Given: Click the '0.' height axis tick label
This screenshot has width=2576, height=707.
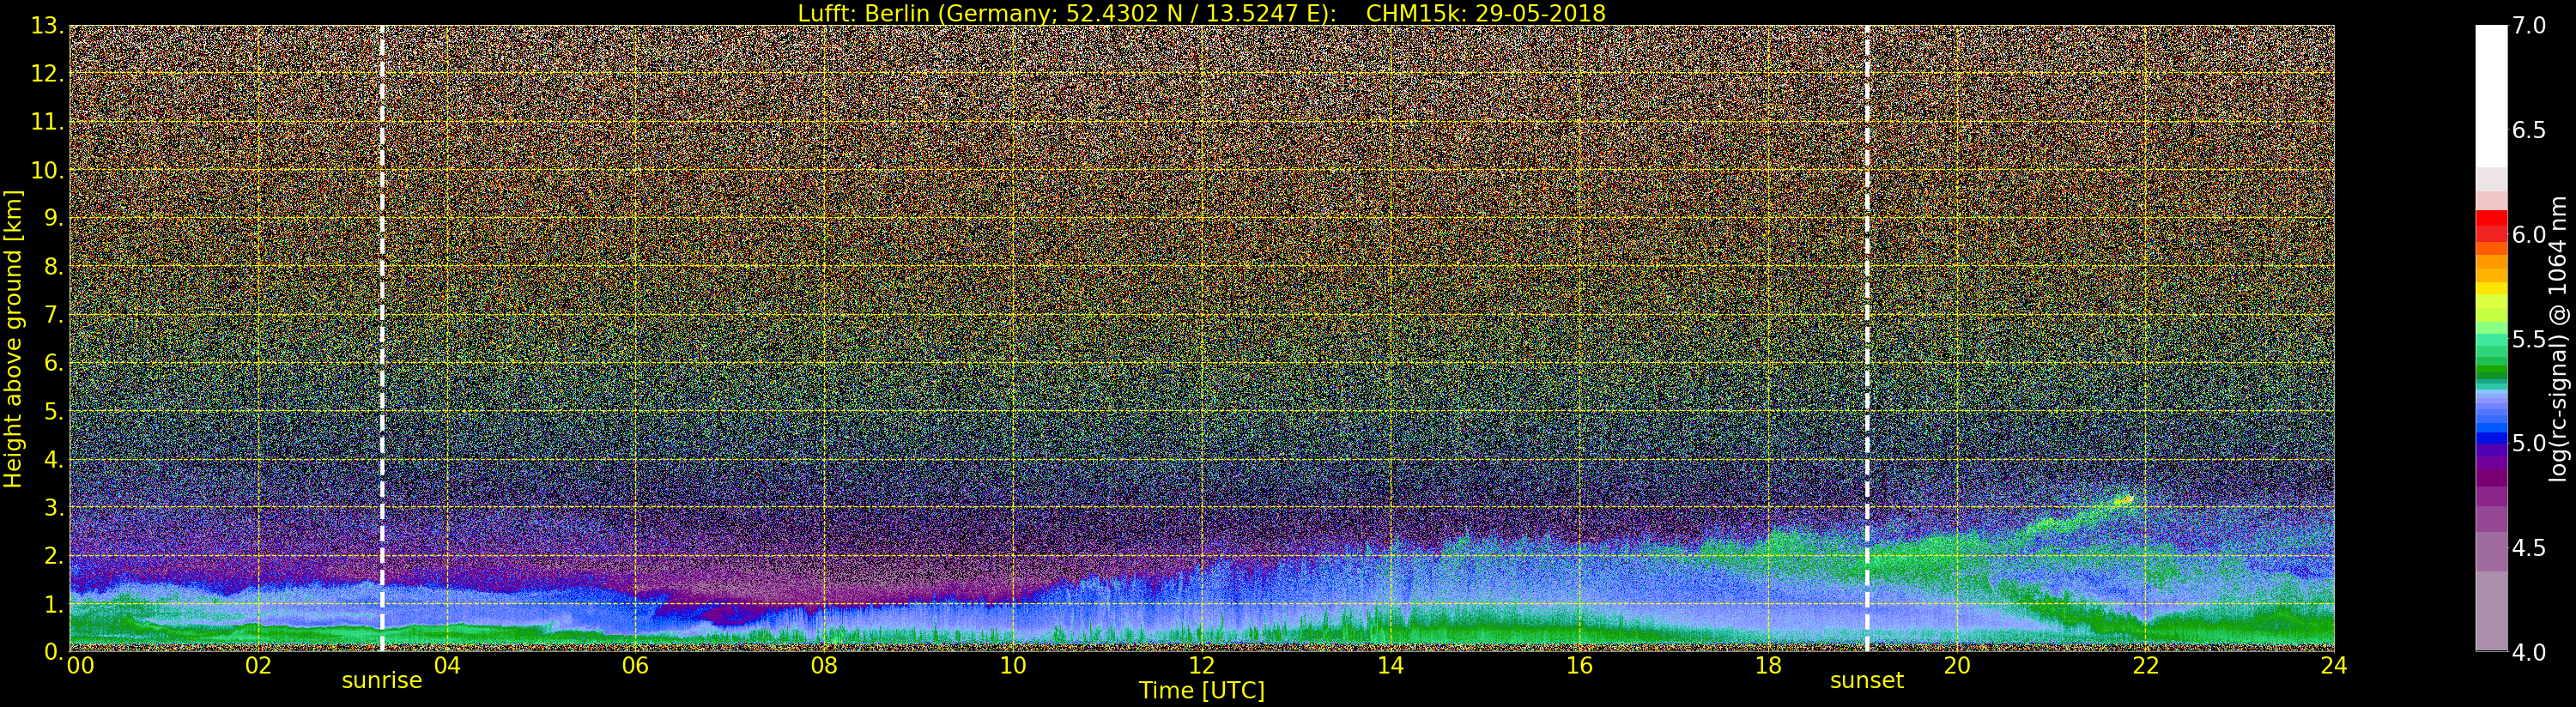Looking at the screenshot, I should 54,652.
